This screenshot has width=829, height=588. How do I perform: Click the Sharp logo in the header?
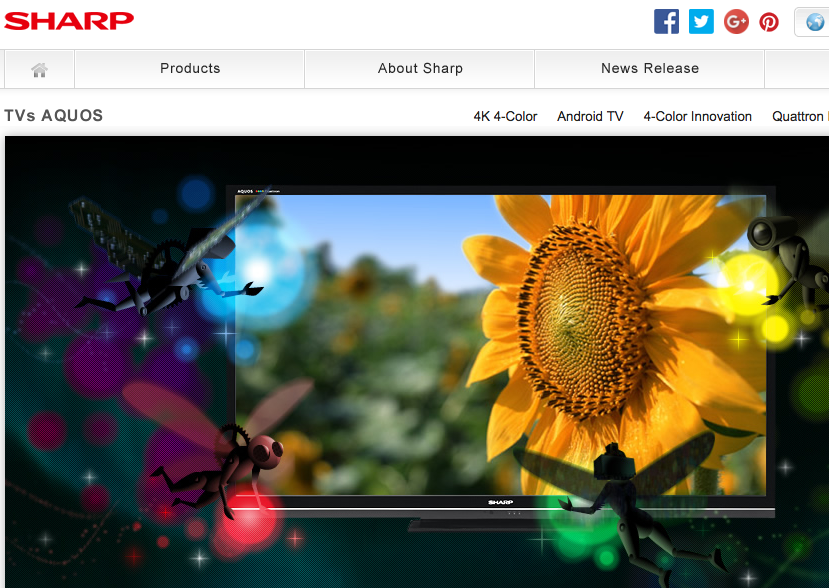pyautogui.click(x=69, y=20)
